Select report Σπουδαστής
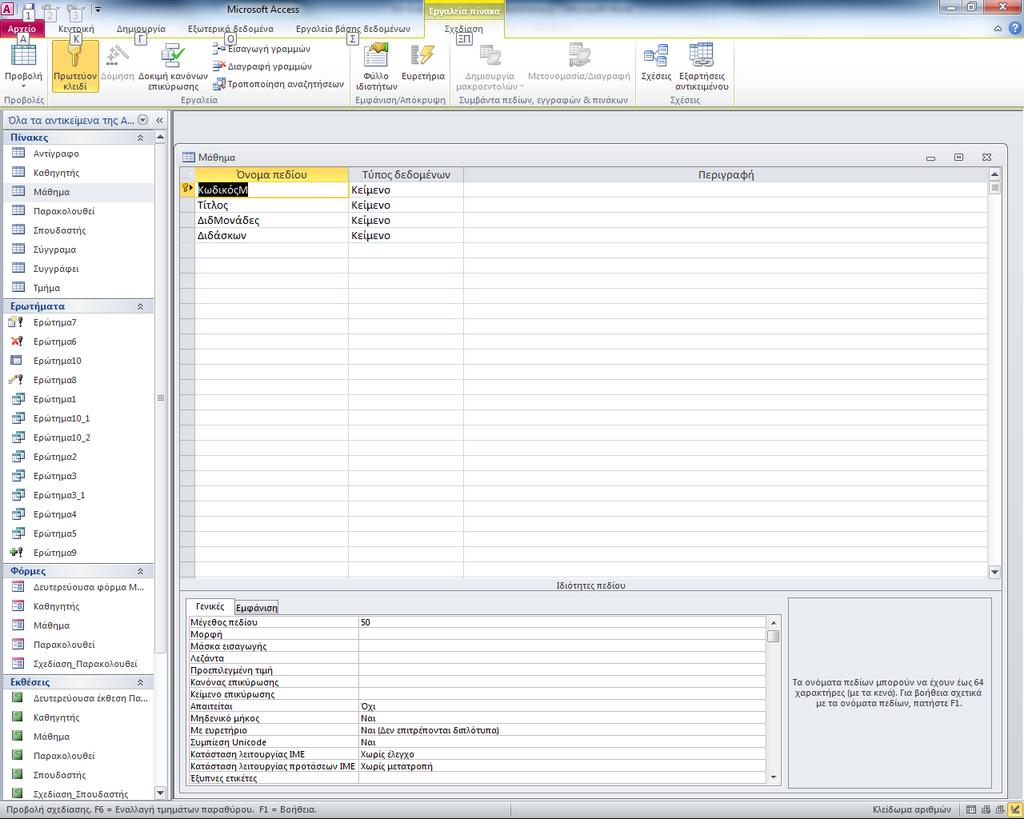 click(59, 775)
